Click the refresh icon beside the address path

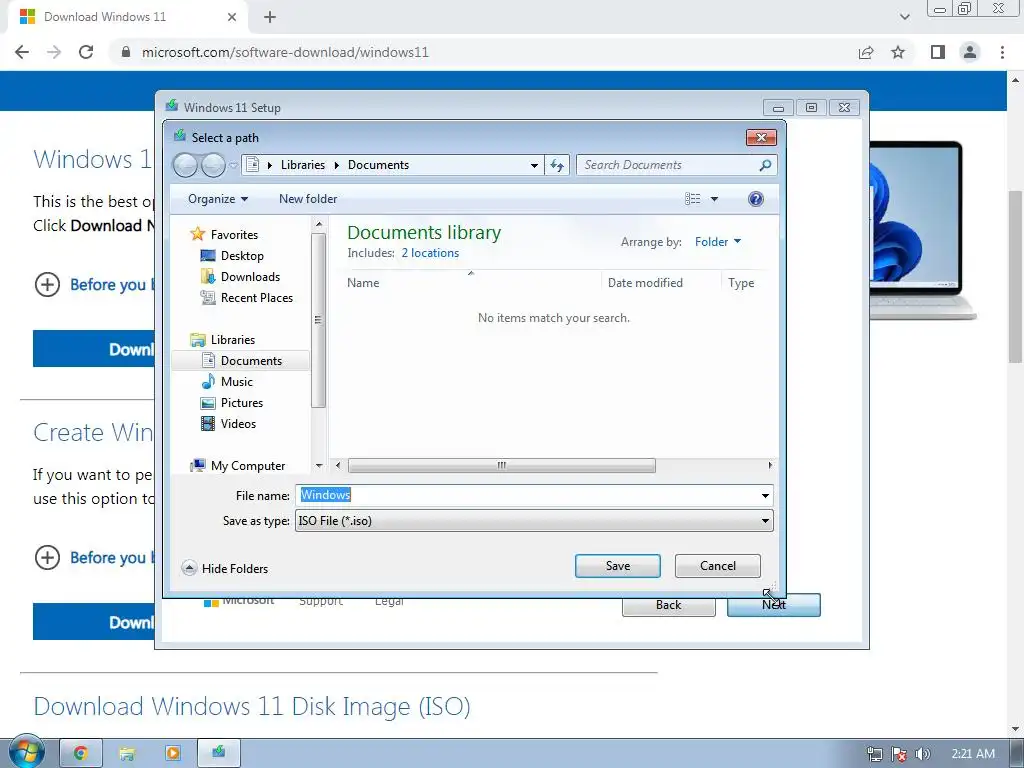point(557,165)
